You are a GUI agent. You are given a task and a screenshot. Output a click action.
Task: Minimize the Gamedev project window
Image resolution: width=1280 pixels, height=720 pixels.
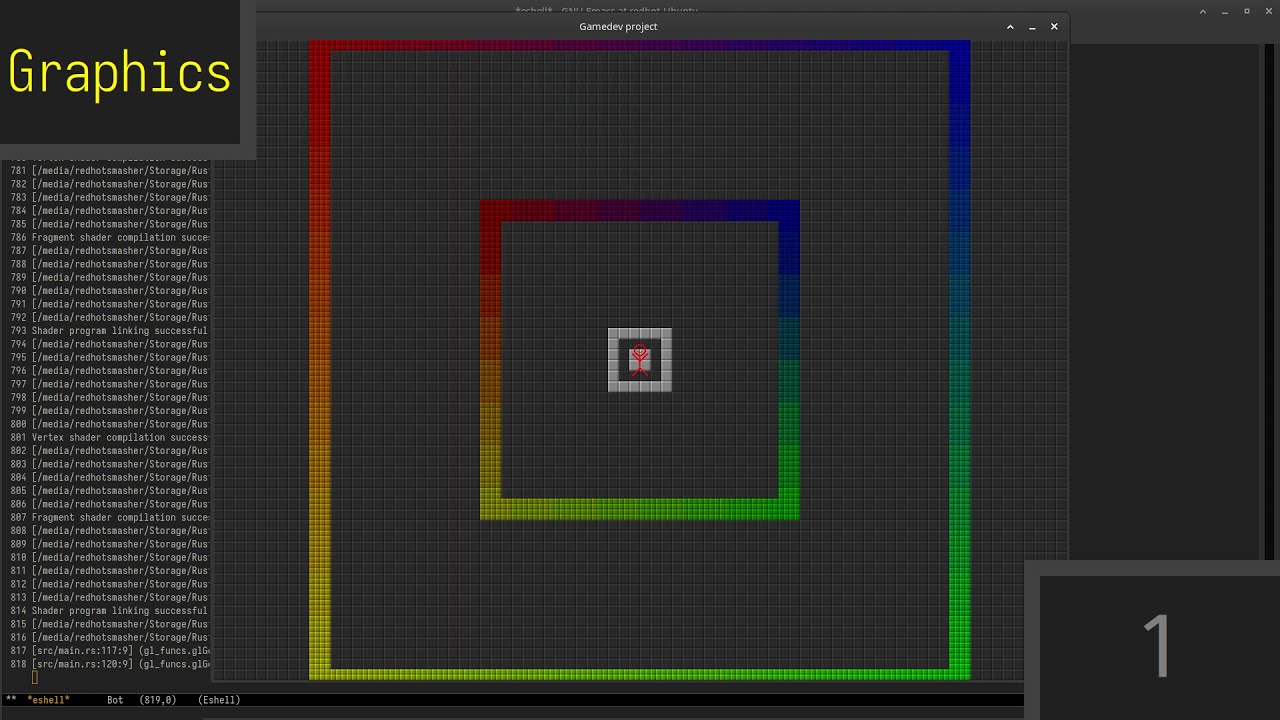pyautogui.click(x=1032, y=27)
